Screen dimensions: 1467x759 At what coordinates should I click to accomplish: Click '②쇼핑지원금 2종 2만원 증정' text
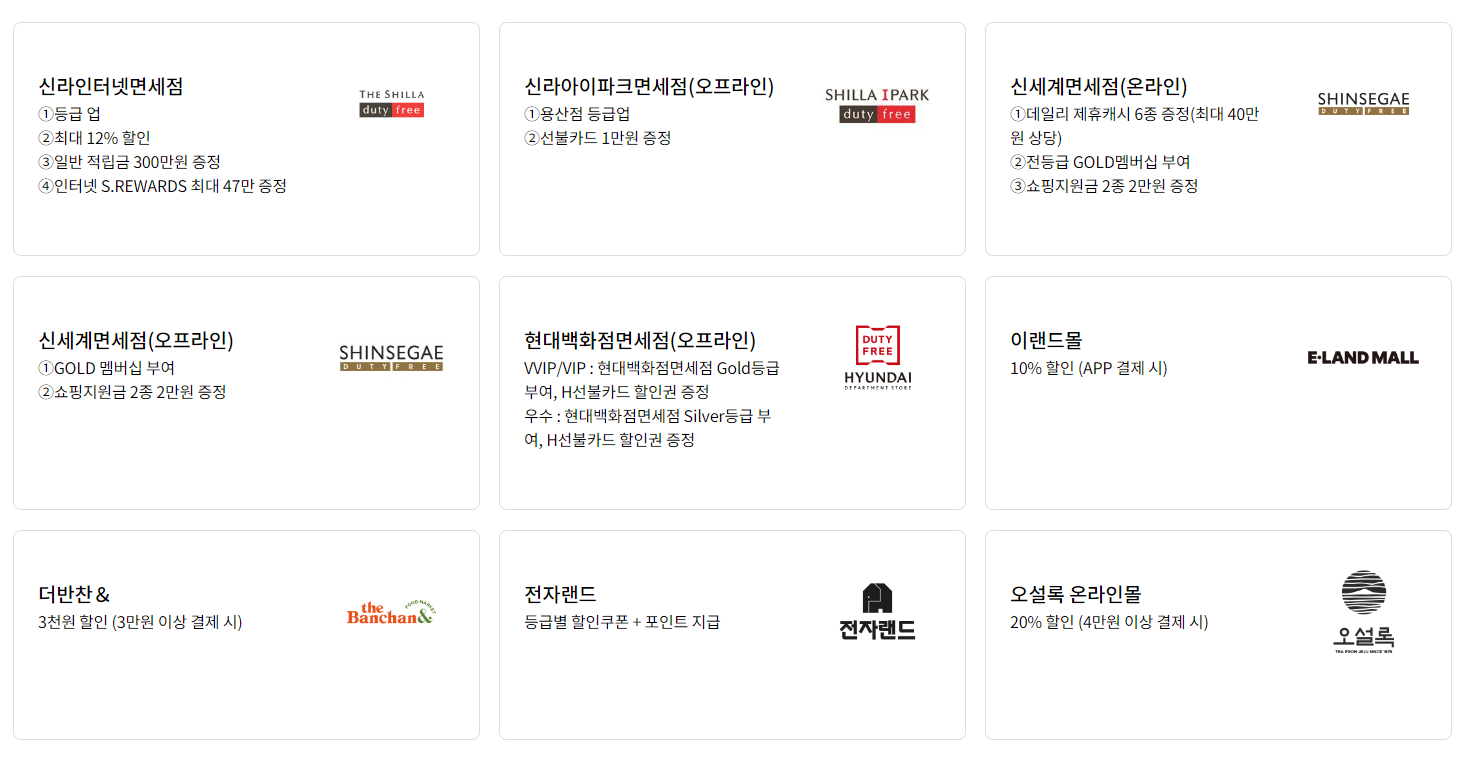pyautogui.click(x=132, y=392)
